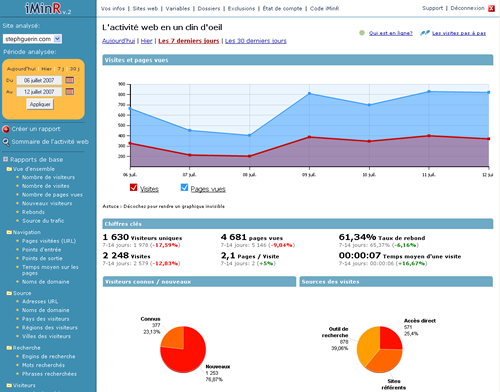The width and height of the screenshot is (500, 392).
Task: Uncheck the Visites graph checkbox
Action: 133,188
